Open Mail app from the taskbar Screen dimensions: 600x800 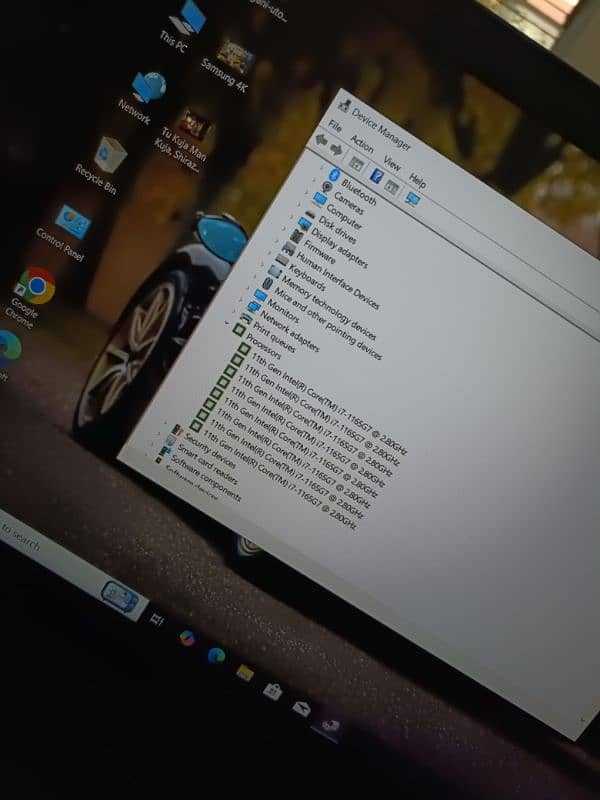(301, 708)
